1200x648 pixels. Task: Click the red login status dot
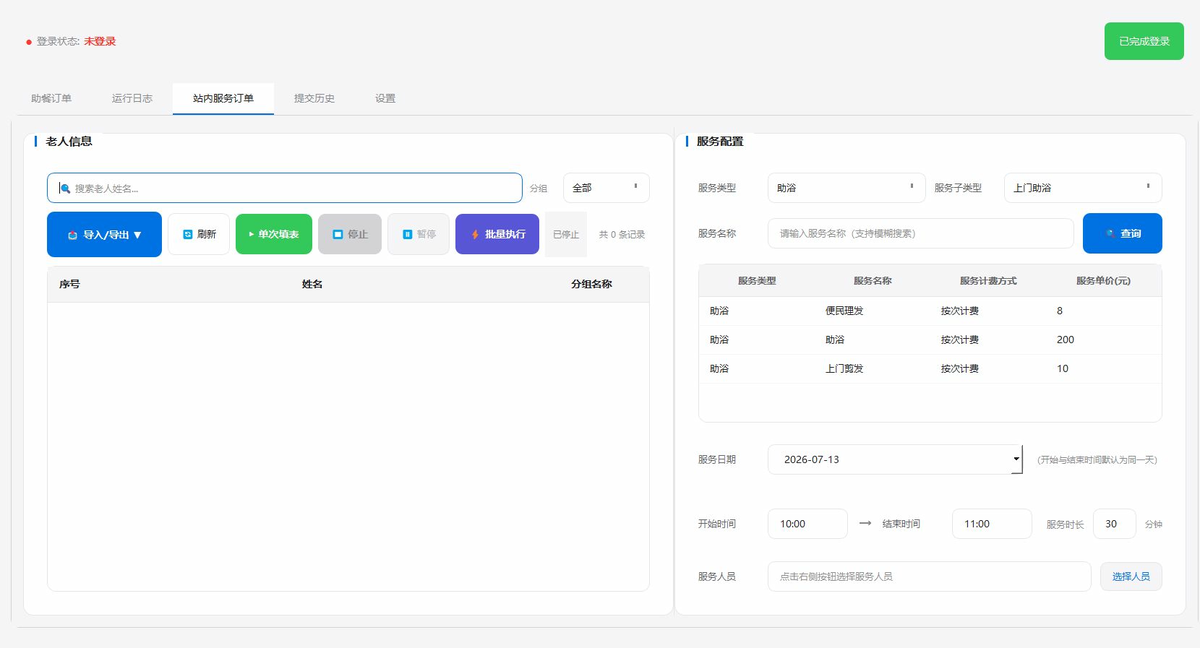[28, 42]
